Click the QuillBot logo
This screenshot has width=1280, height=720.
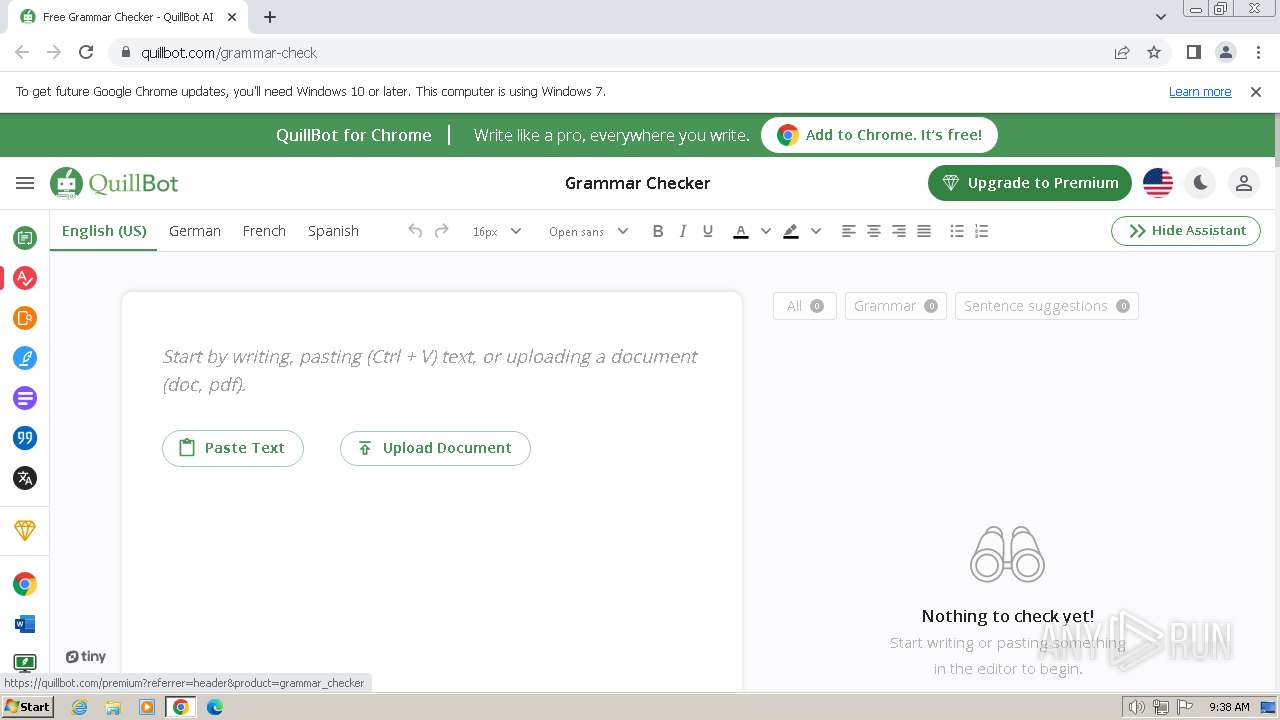[x=115, y=183]
